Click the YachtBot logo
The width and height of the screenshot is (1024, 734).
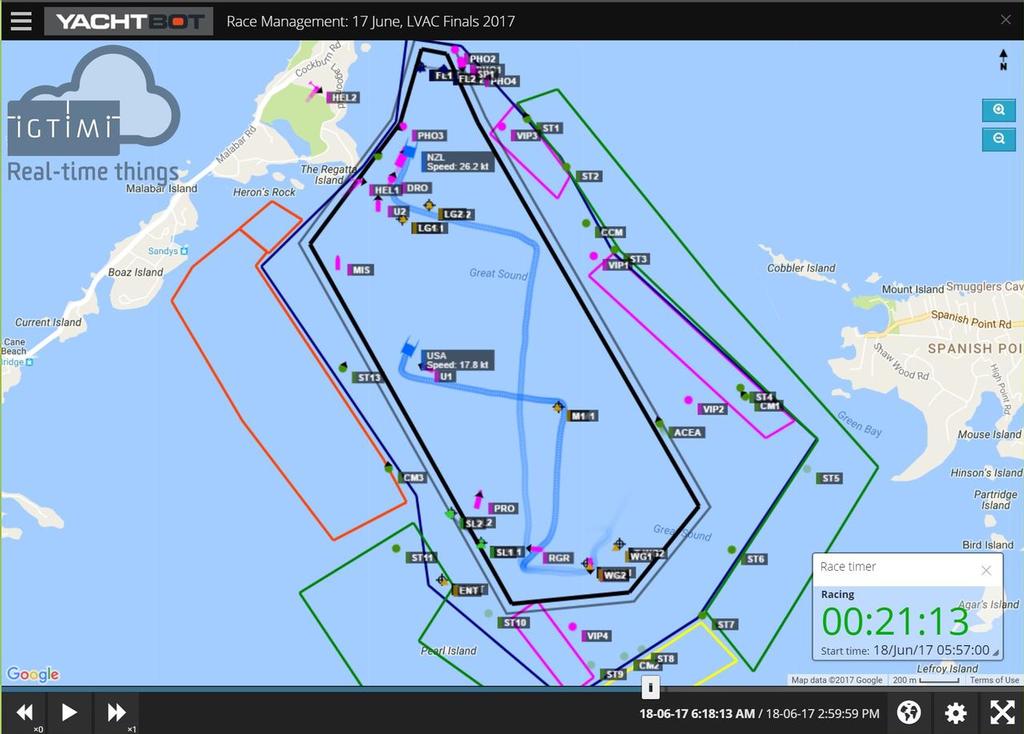tap(129, 22)
